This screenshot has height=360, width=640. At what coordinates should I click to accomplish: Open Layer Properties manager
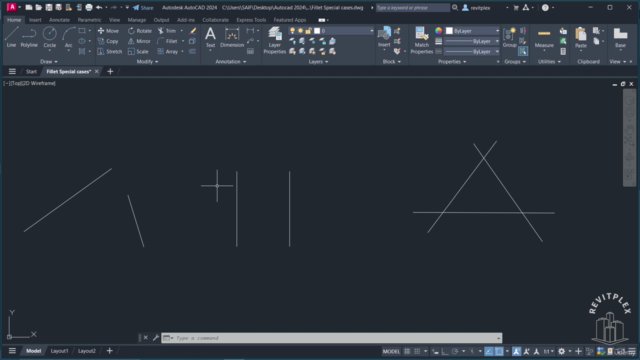tap(274, 40)
